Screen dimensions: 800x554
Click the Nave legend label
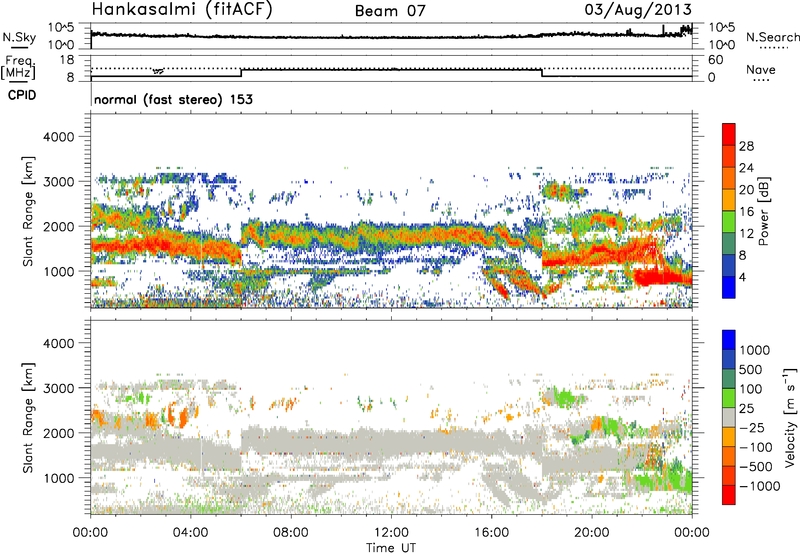point(761,69)
